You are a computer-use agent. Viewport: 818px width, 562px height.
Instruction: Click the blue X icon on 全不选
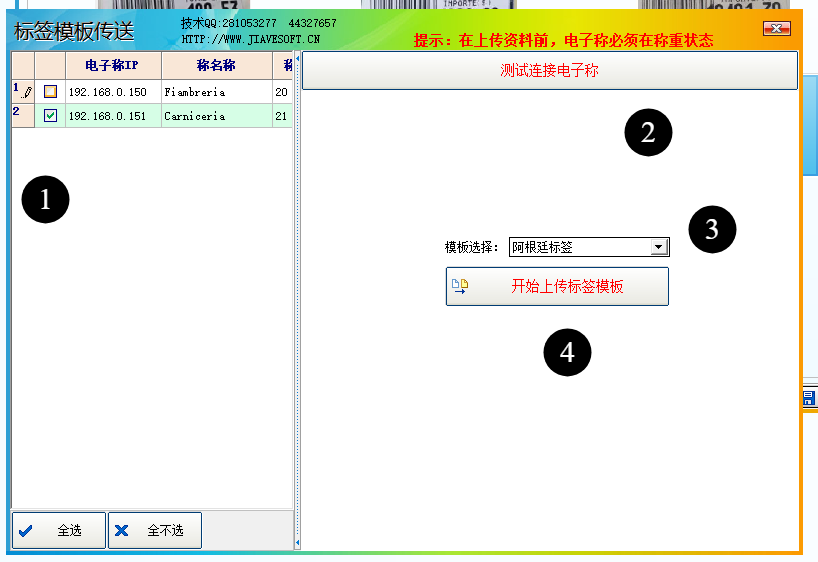[x=122, y=531]
